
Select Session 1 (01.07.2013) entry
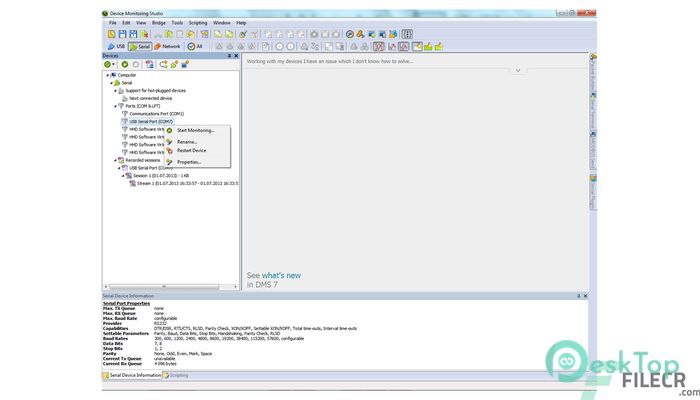click(161, 175)
